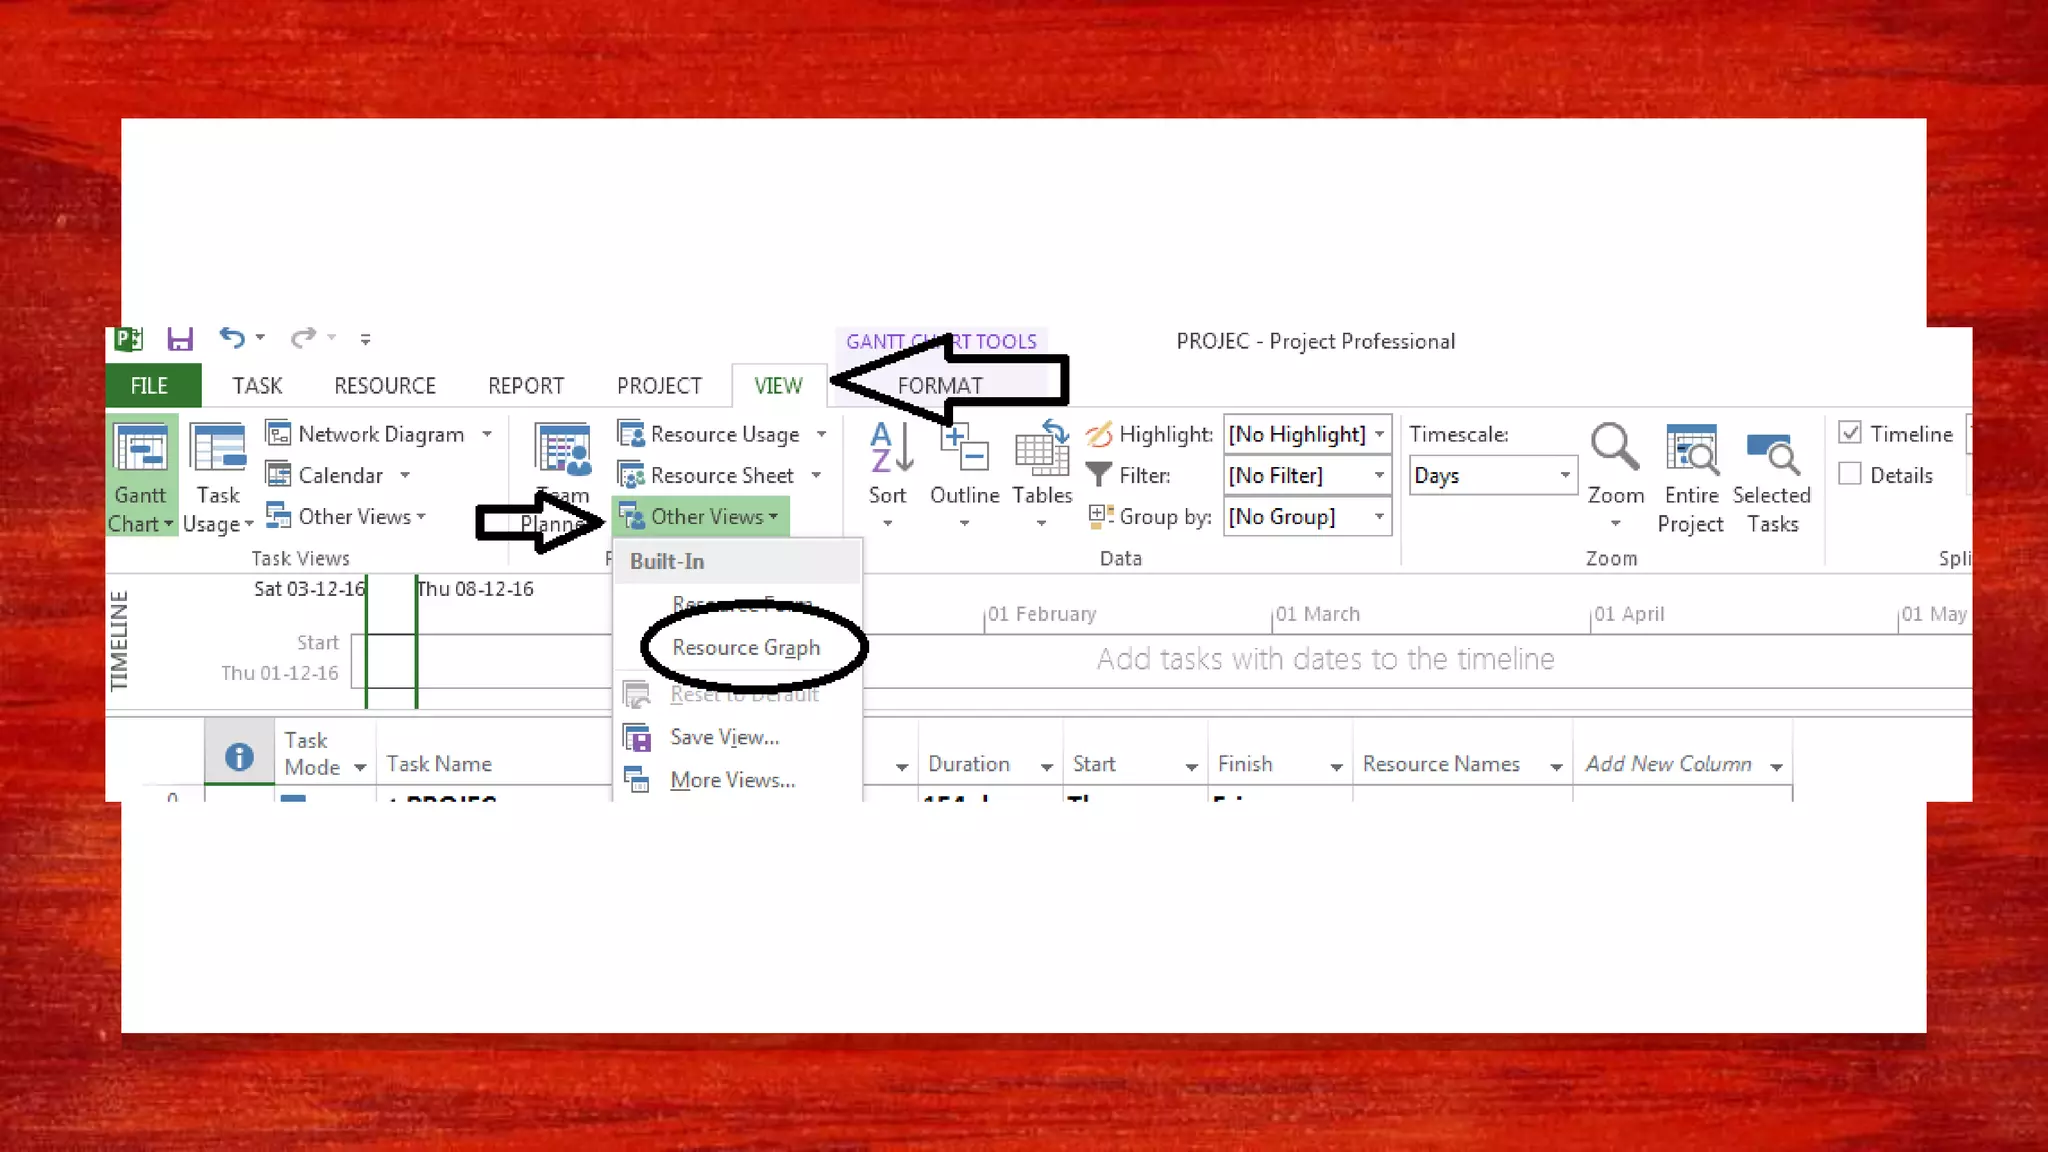Open the Highlight dropdown
Viewport: 2048px width, 1152px height.
[1379, 434]
